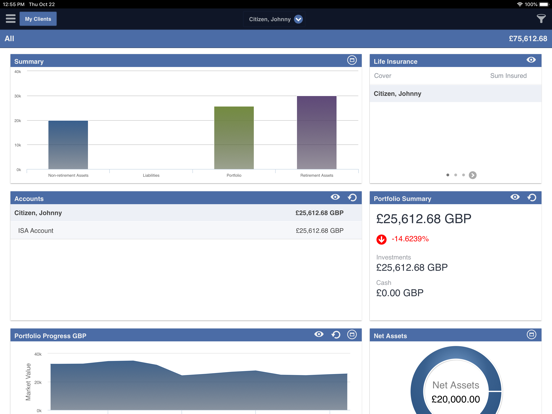This screenshot has height=414, width=552.
Task: Click the 12:55 PM clock
Action: point(13,4)
